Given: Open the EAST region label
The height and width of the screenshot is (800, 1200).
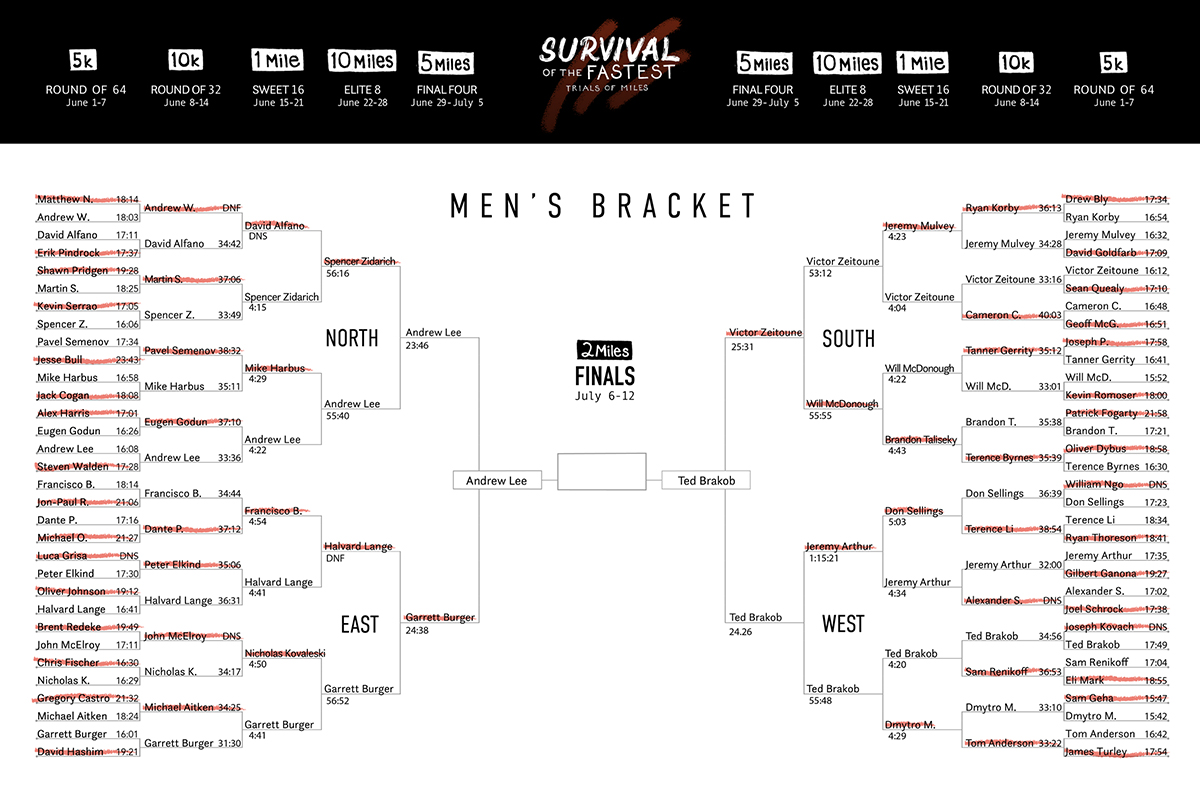Looking at the screenshot, I should pos(359,625).
